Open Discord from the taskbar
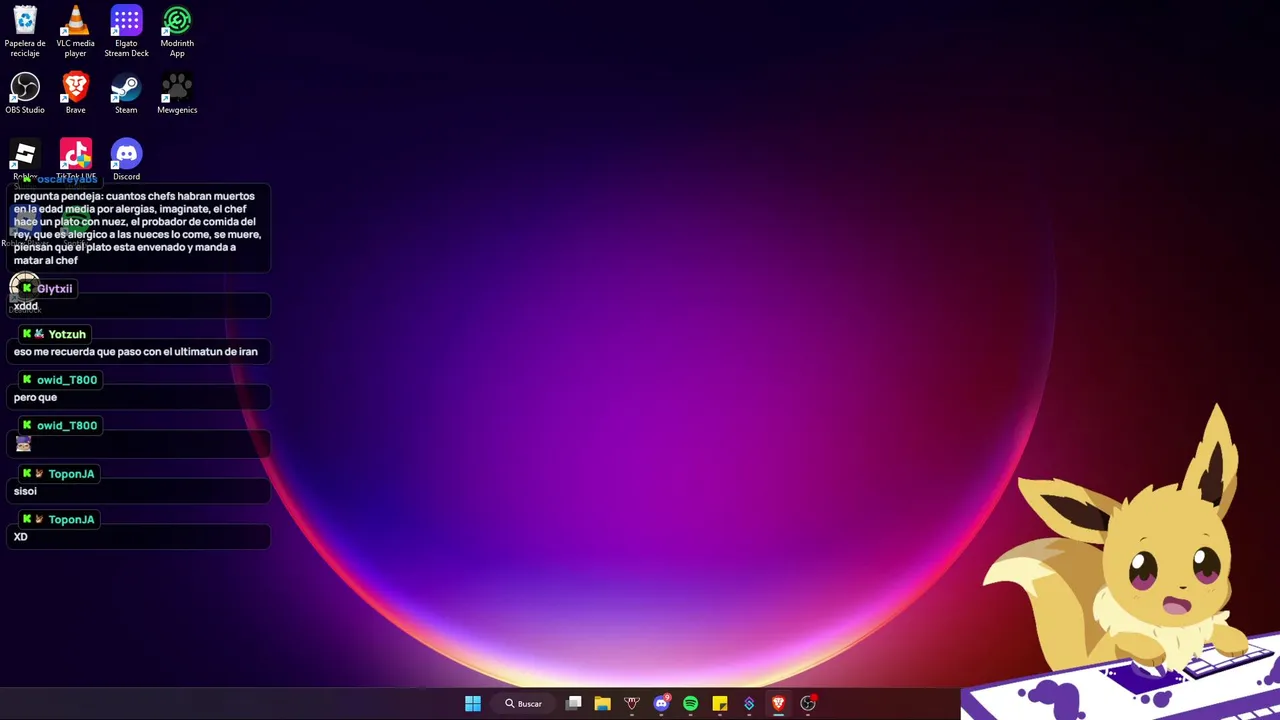Screen dimensions: 1280x720 [x=661, y=703]
